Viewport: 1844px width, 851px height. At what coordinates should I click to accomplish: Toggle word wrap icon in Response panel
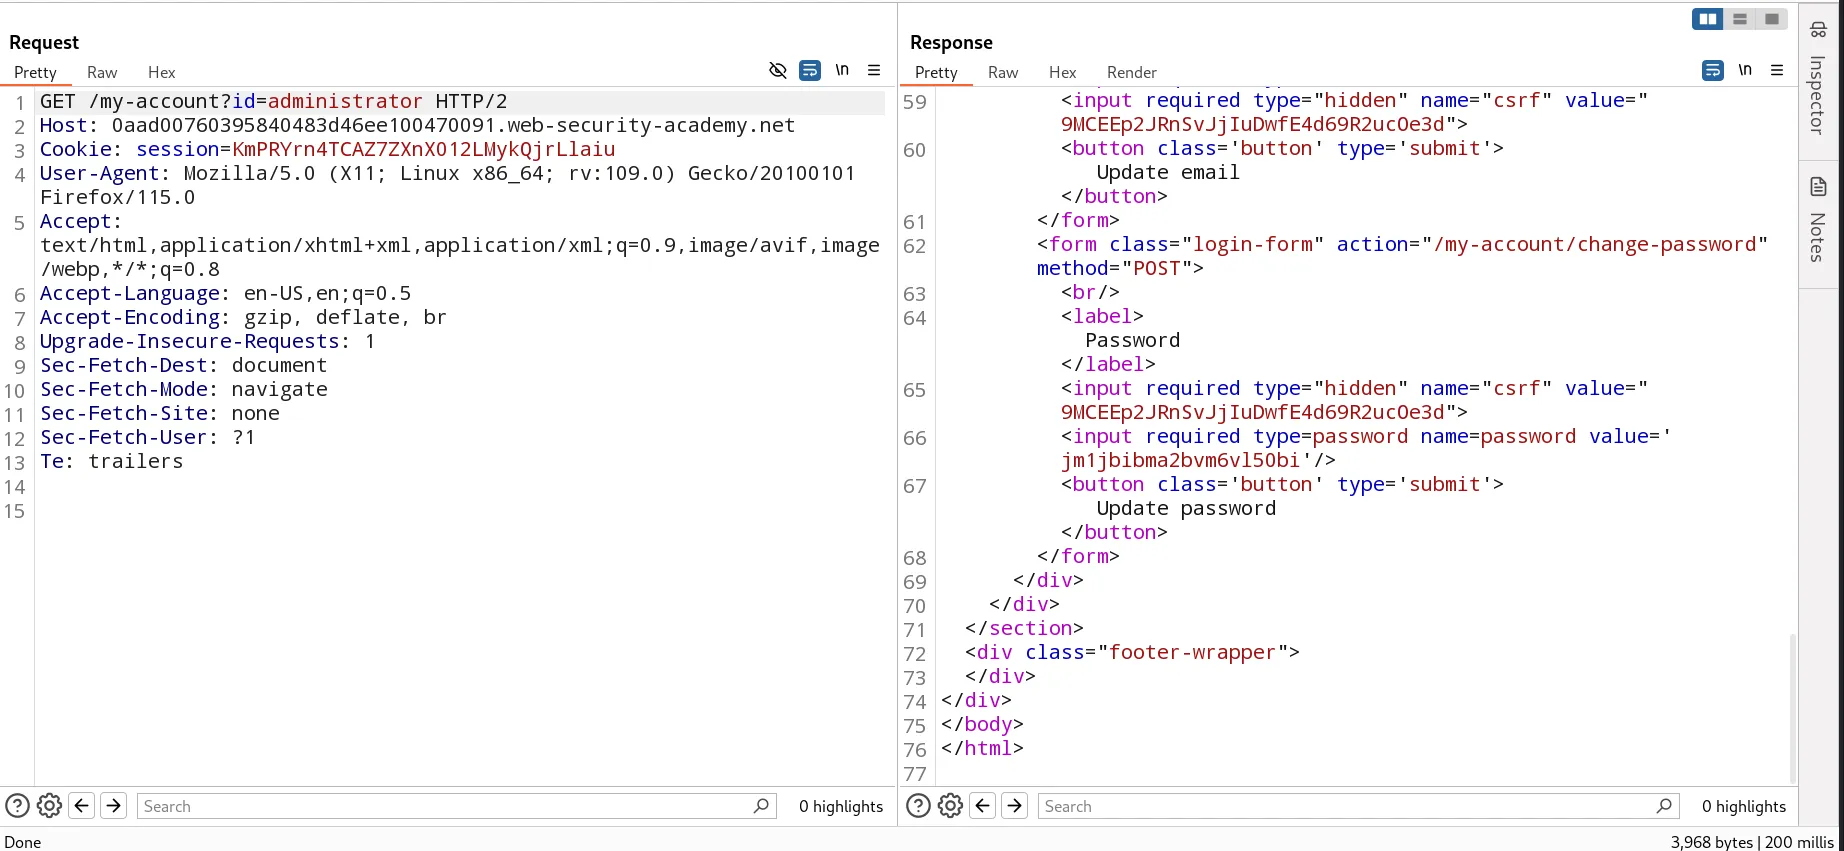[x=1713, y=70]
